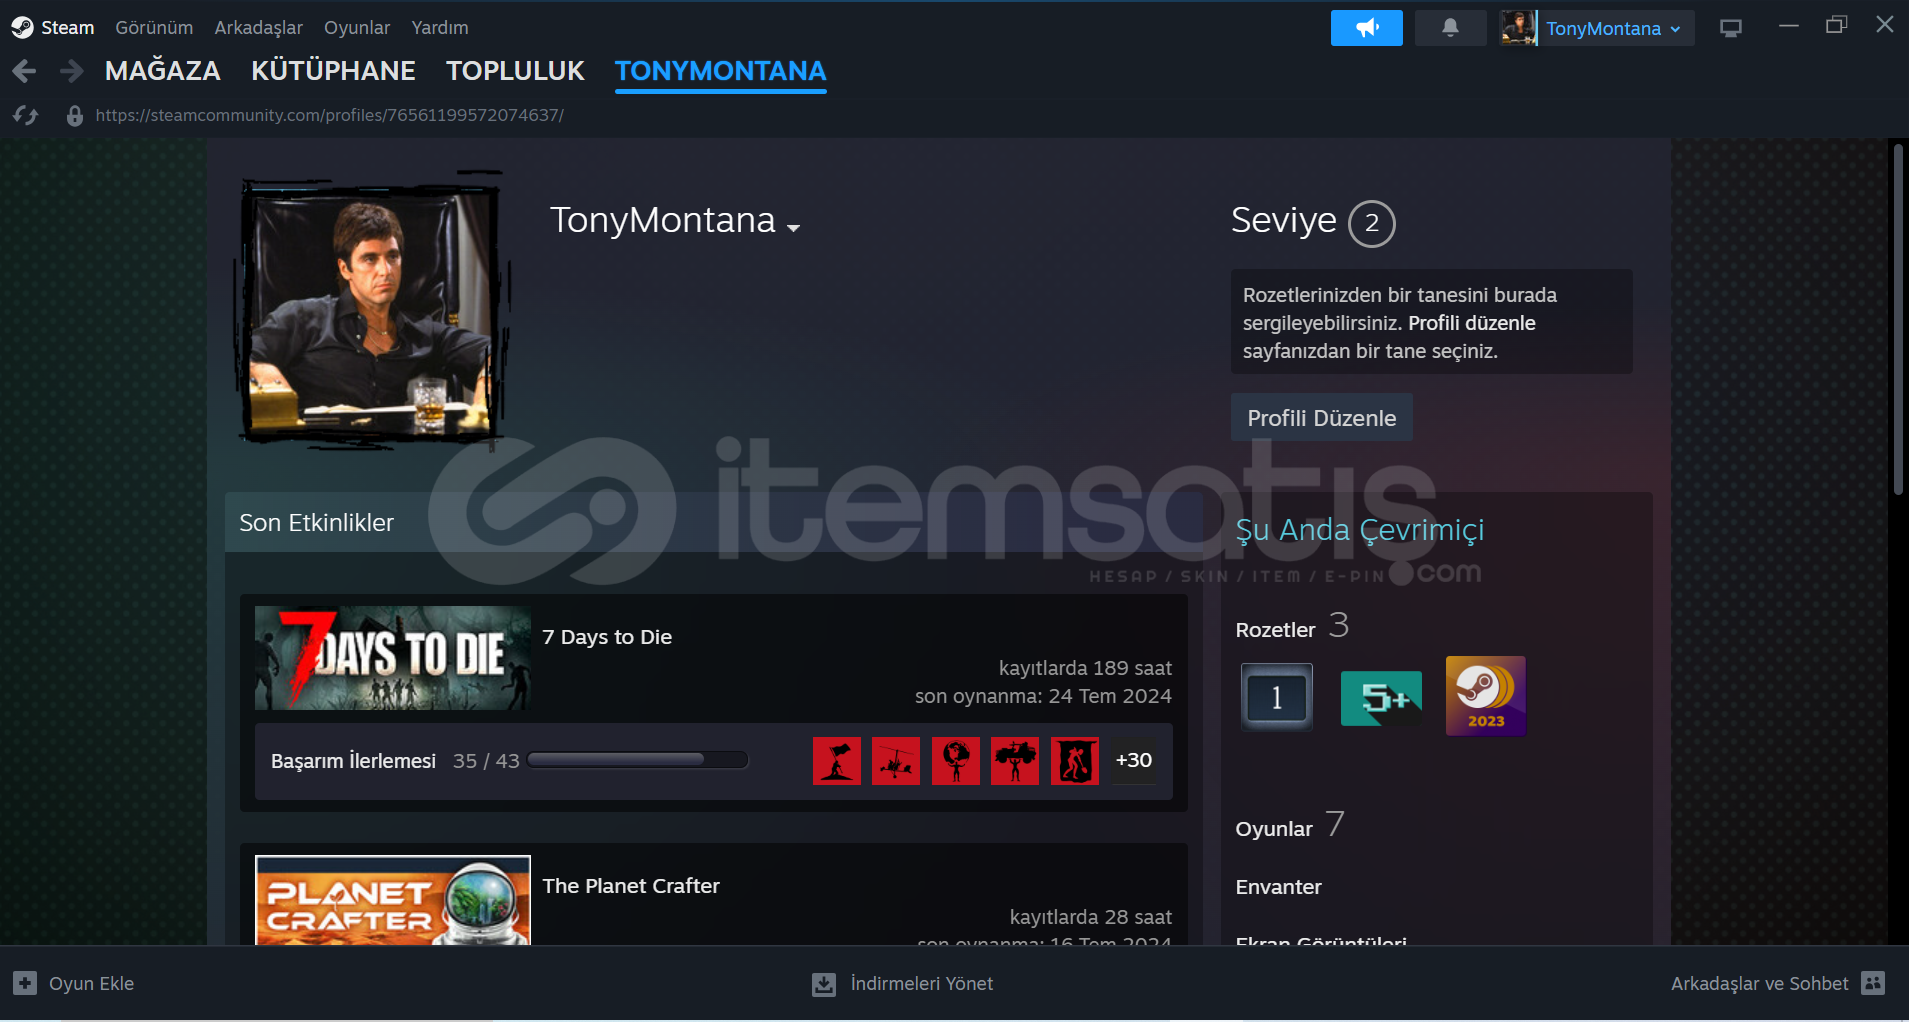Click the Başarım İlerlemesi progress bar
The image size is (1909, 1022).
[x=638, y=760]
